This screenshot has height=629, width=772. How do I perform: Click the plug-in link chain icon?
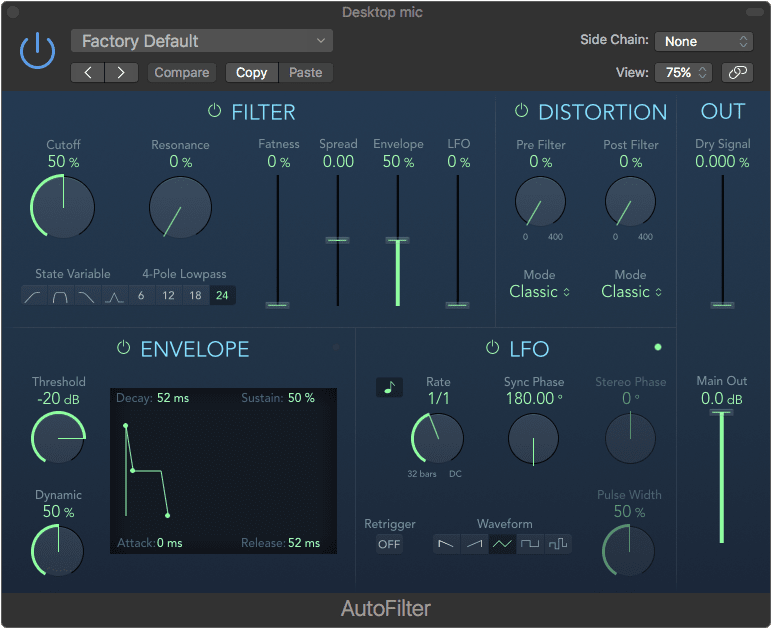737,73
